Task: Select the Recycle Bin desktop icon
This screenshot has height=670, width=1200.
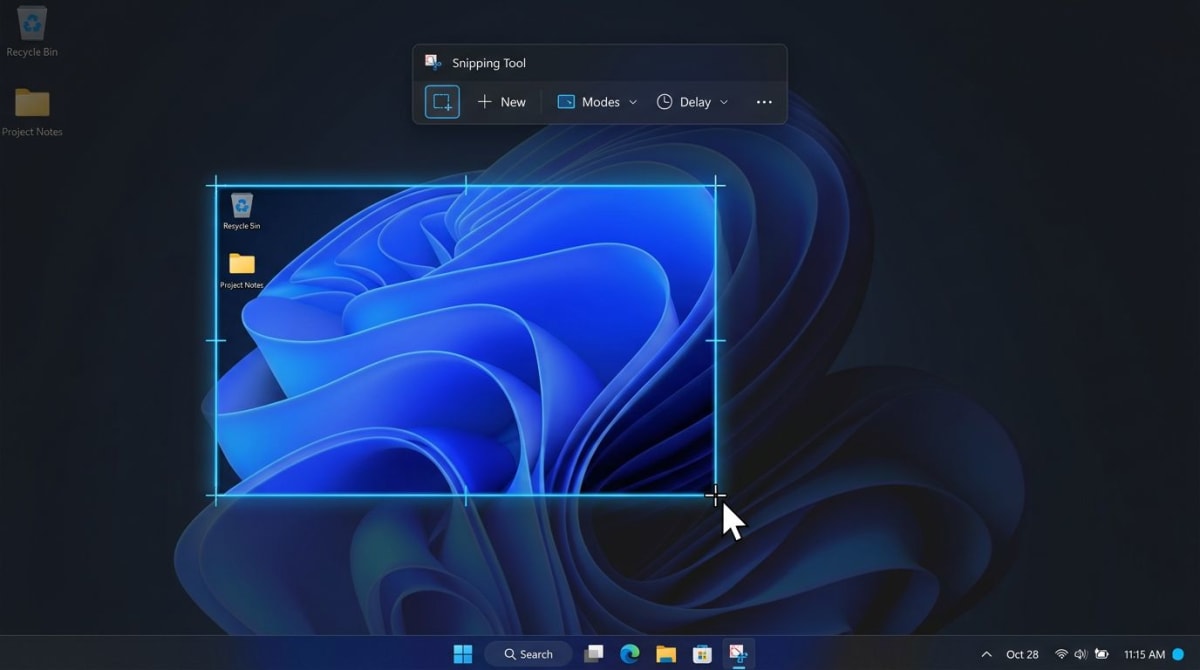Action: [32, 31]
